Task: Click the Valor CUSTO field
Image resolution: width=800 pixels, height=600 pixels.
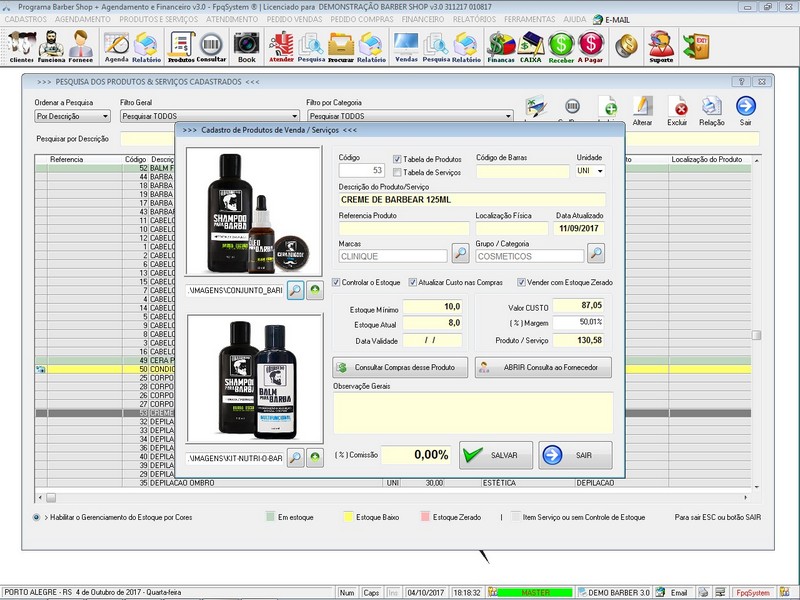Action: click(x=579, y=305)
